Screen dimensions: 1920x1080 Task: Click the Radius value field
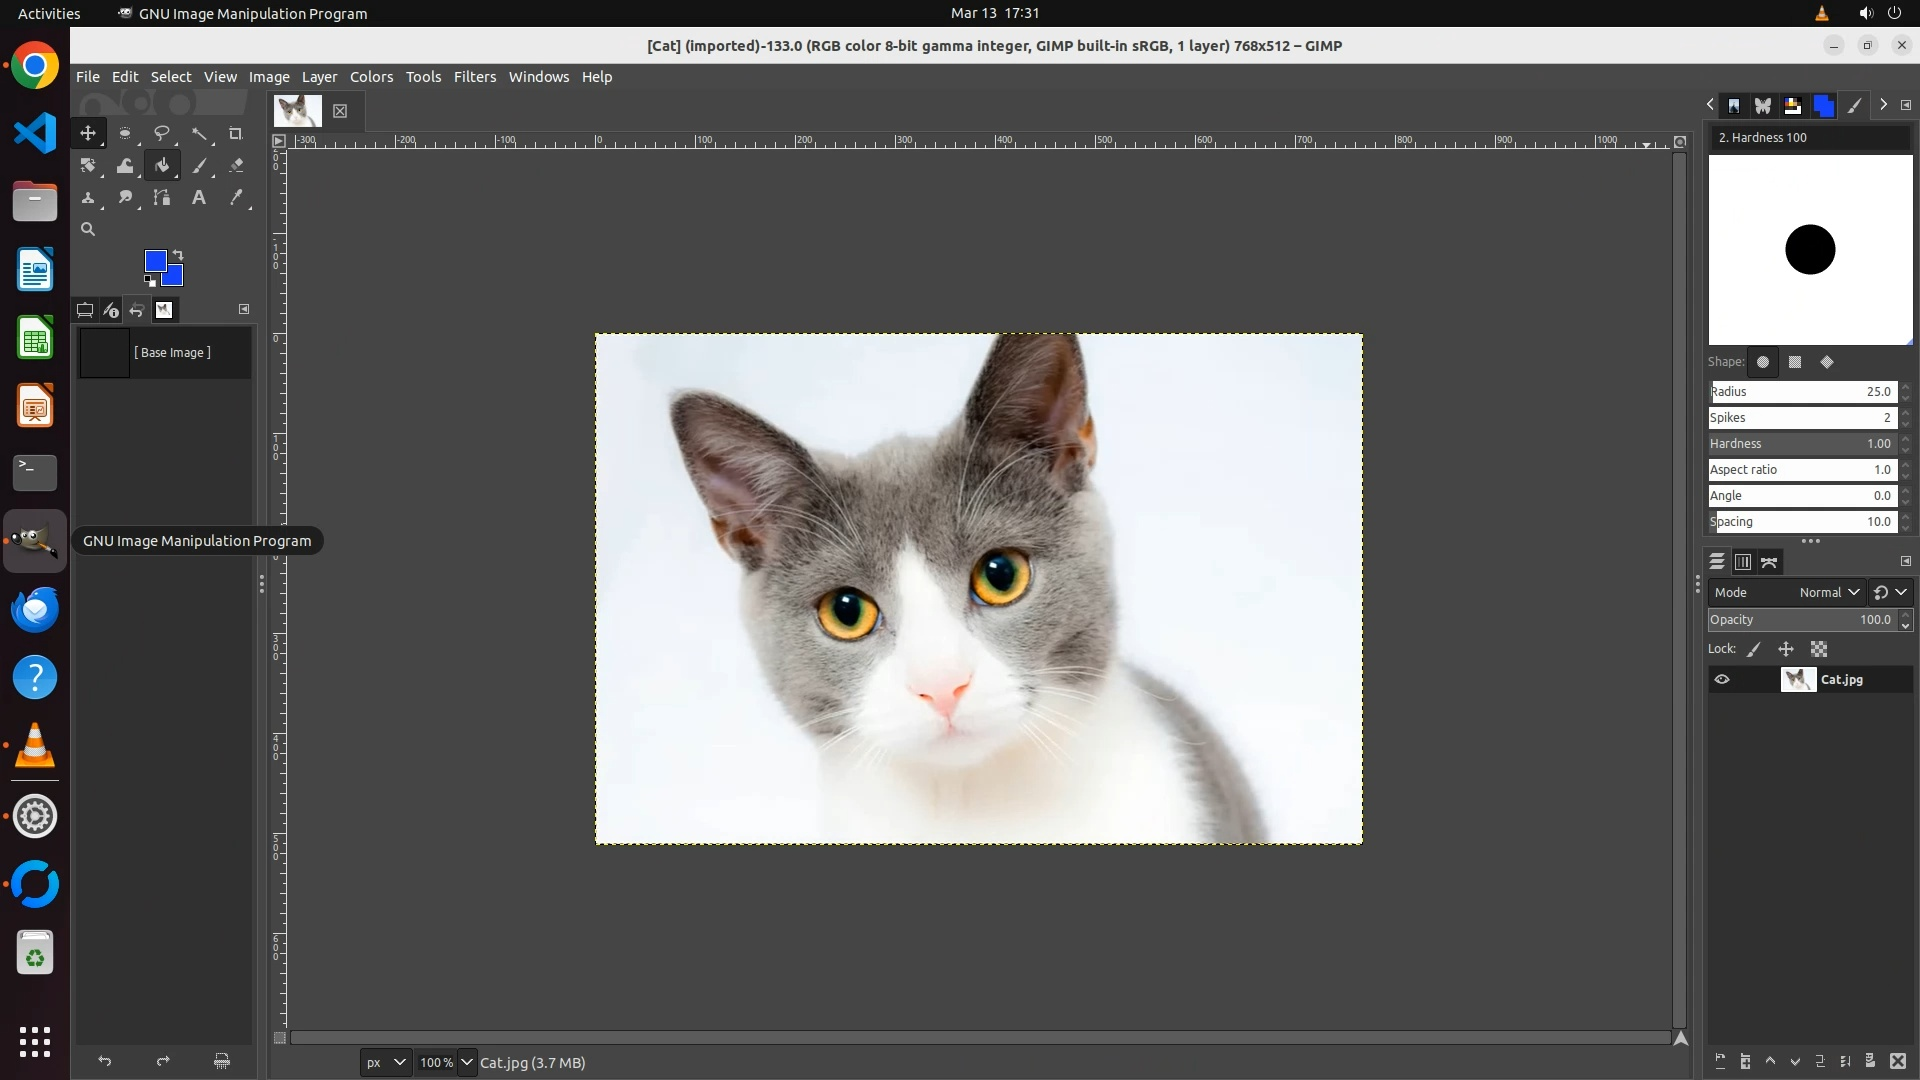point(1802,392)
